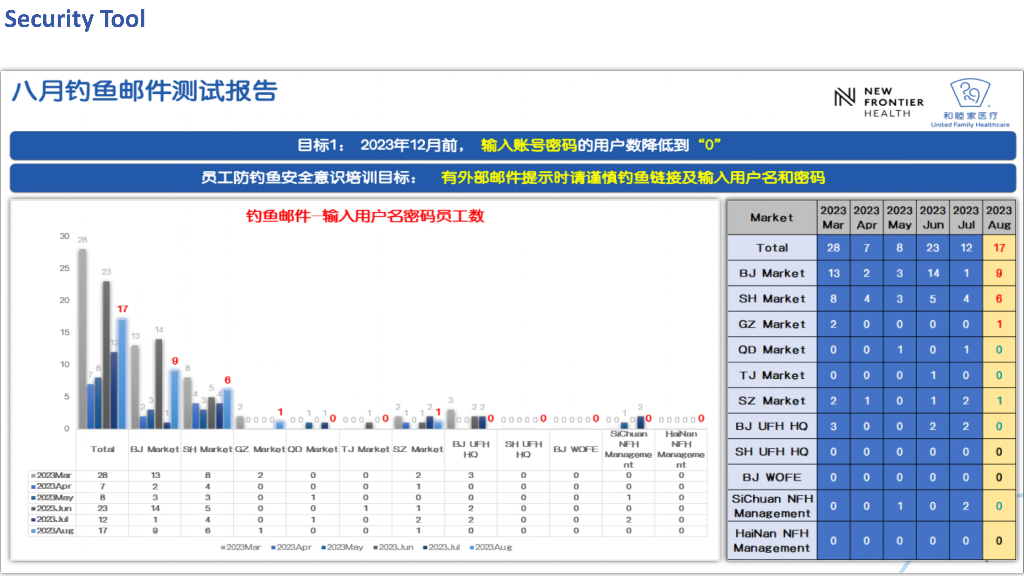Click the red 9 label above BJ Market bars
The width and height of the screenshot is (1024, 576).
(x=175, y=360)
